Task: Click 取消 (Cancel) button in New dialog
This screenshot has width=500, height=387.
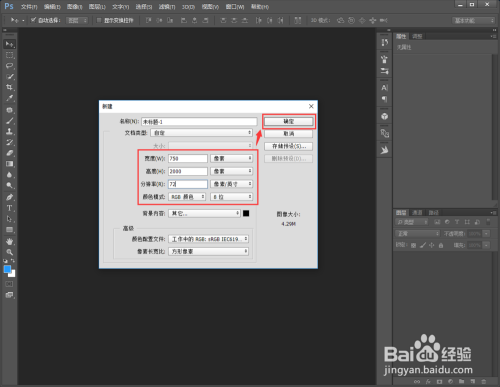Action: 289,134
